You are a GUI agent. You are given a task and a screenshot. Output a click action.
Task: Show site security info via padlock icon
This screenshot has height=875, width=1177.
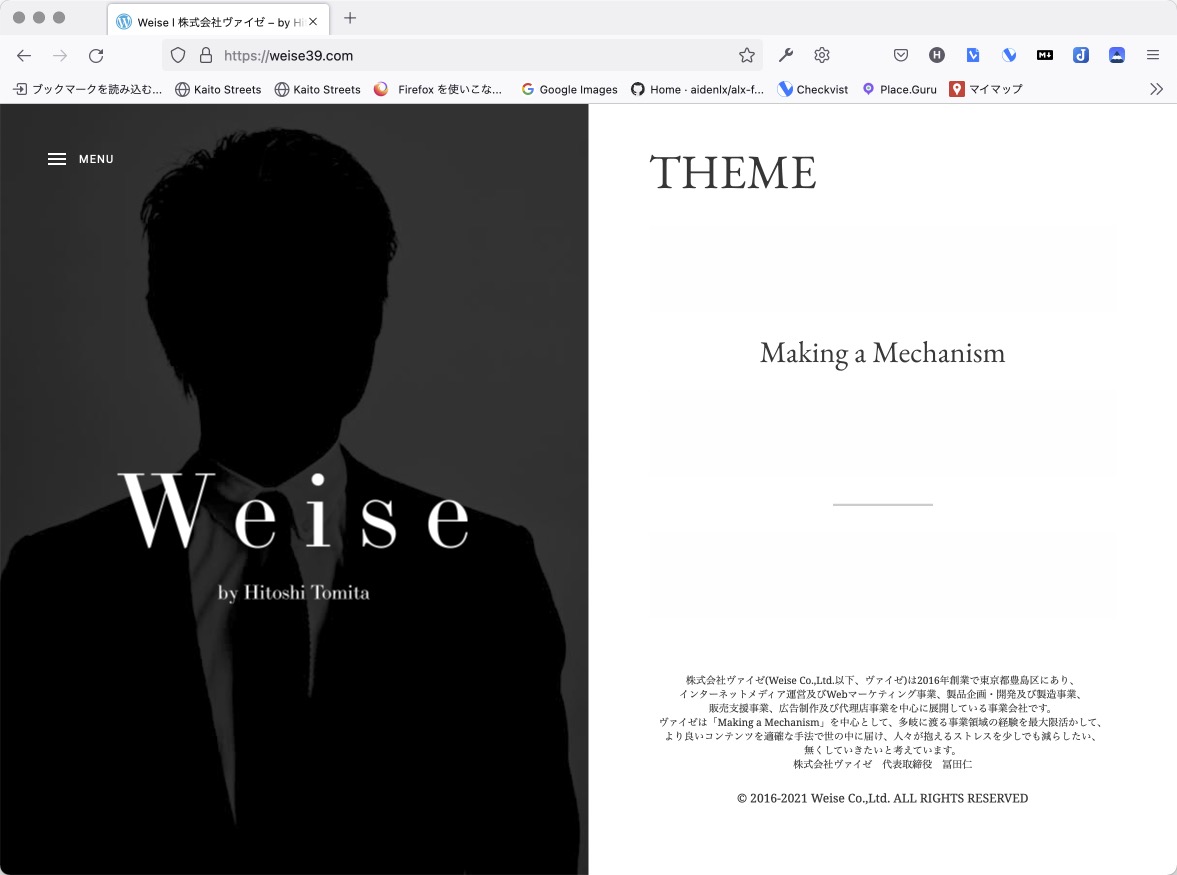click(206, 56)
